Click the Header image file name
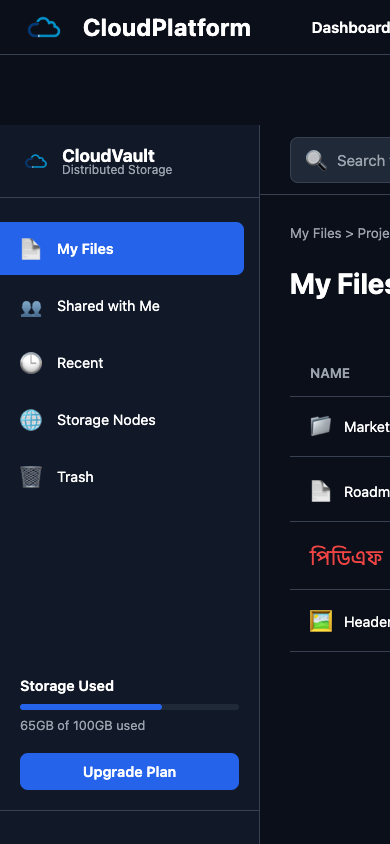The height and width of the screenshot is (844, 390). pos(367,622)
